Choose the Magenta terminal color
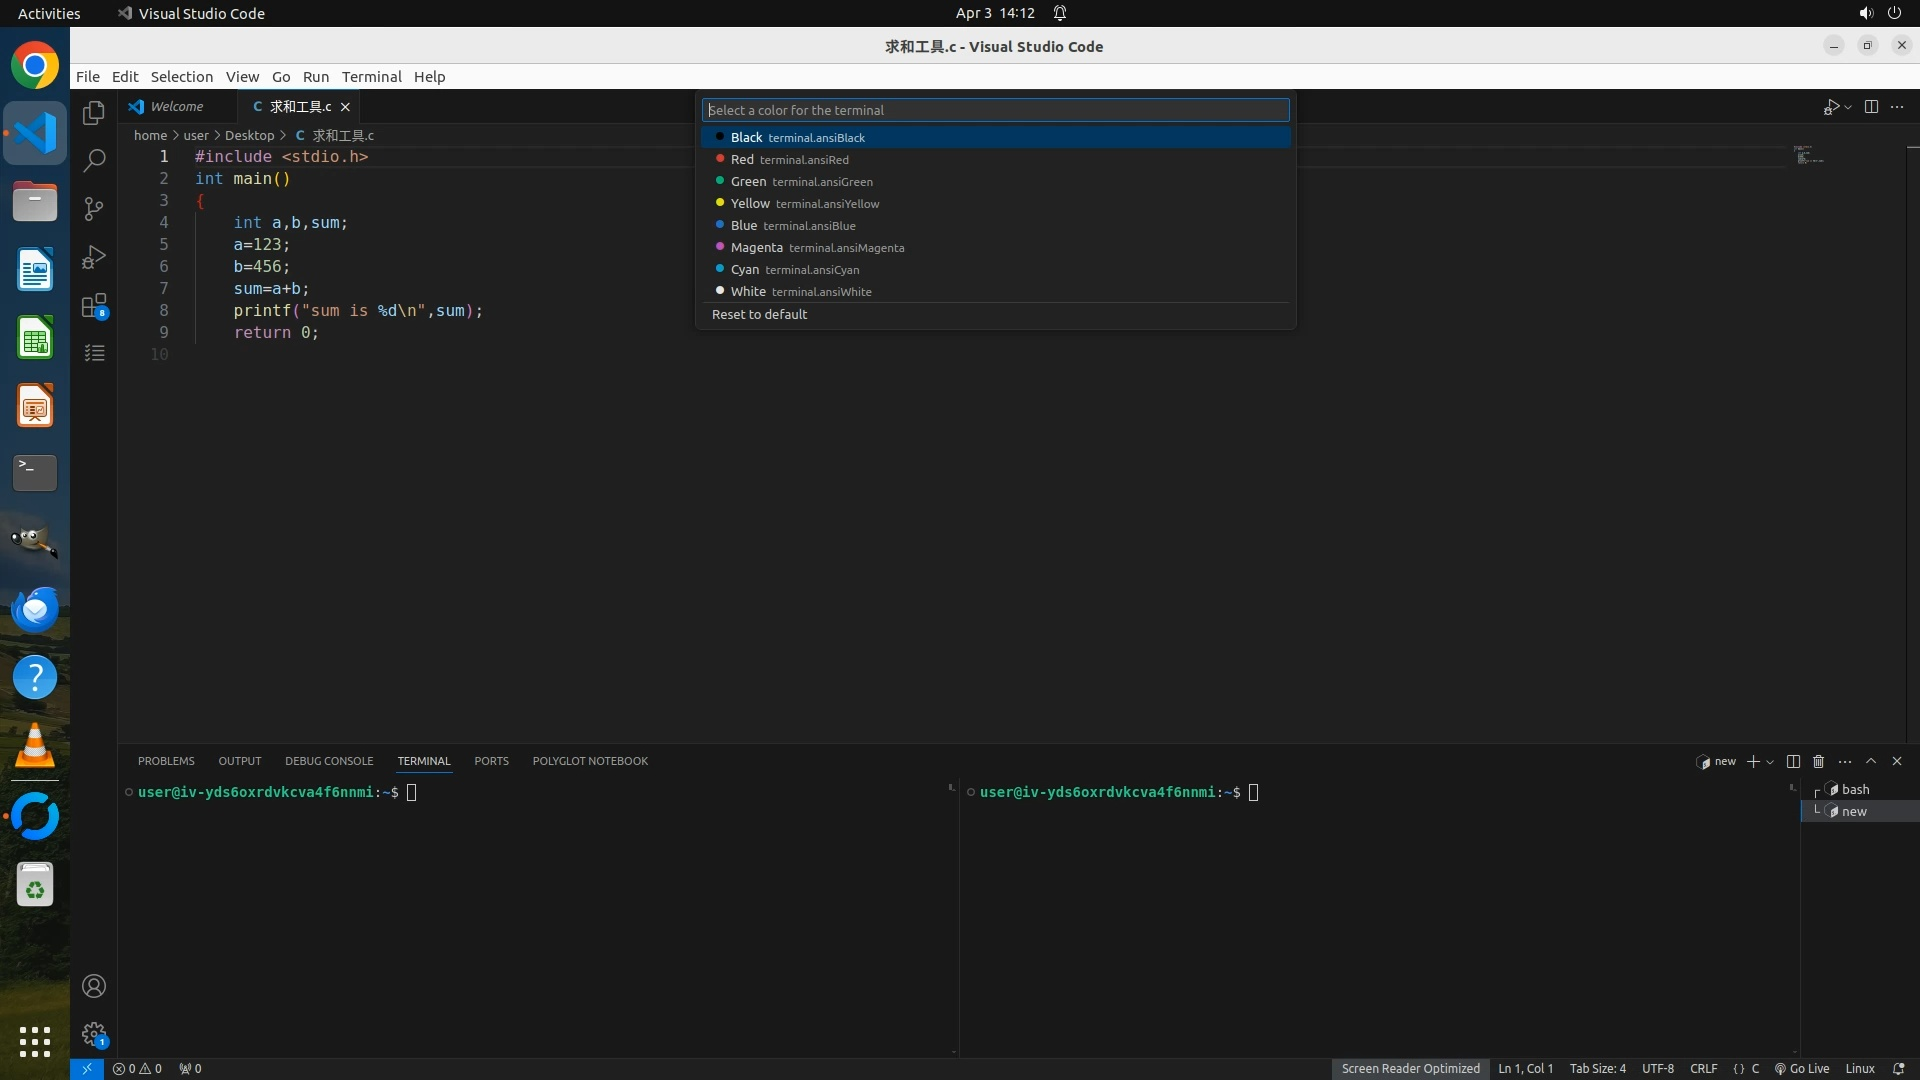Screen dimensions: 1920x1080 (x=756, y=248)
